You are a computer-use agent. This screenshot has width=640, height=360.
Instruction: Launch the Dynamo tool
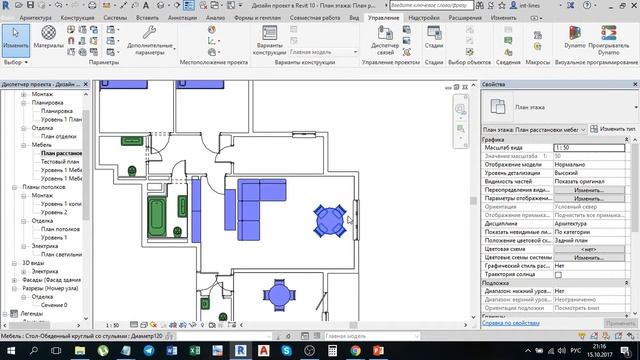(x=575, y=37)
